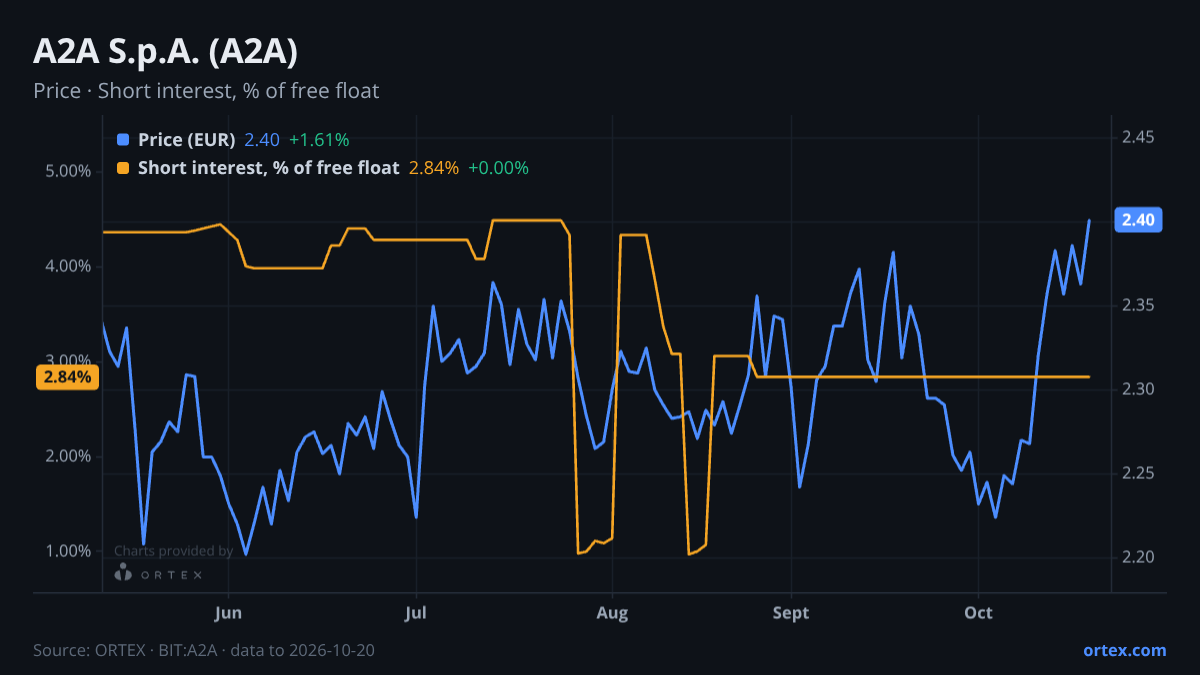Click the 2.84% value in the legend

coord(434,168)
